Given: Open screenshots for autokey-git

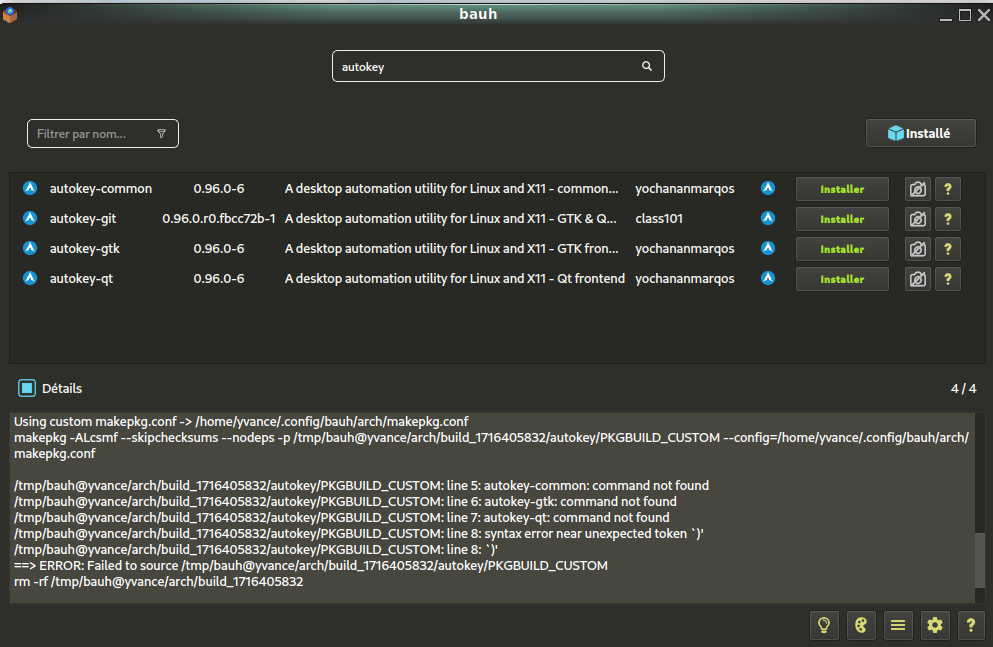Looking at the screenshot, I should click(918, 219).
